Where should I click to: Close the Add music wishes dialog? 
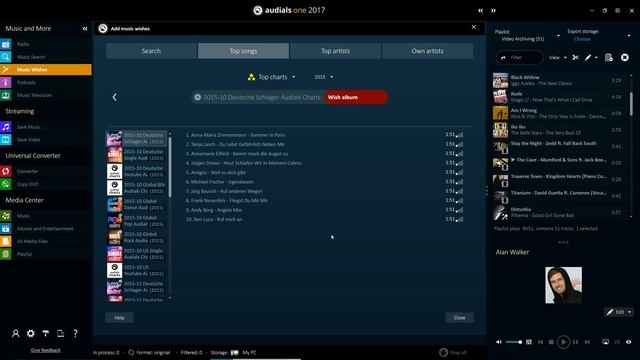click(474, 27)
